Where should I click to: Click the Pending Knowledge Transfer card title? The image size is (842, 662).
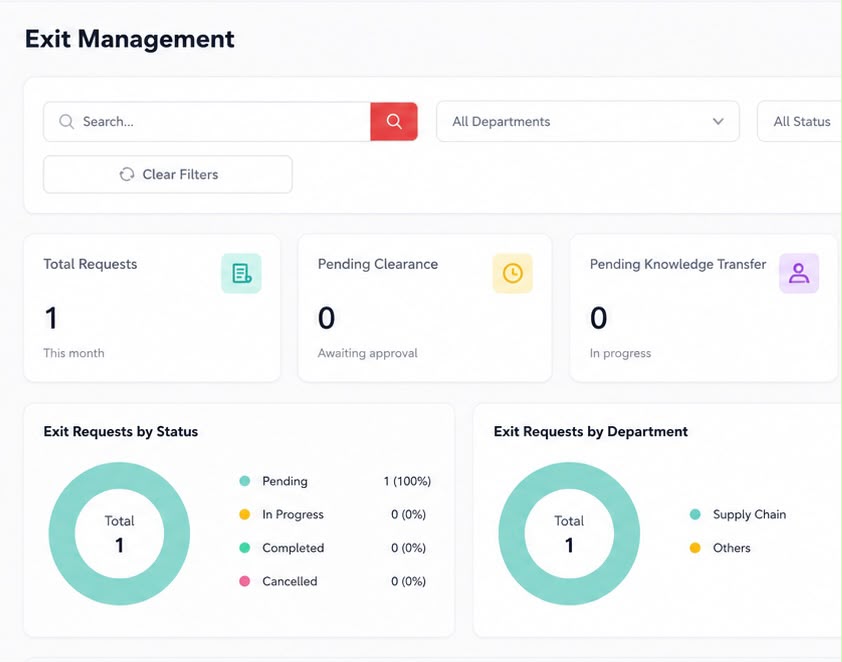(x=678, y=264)
